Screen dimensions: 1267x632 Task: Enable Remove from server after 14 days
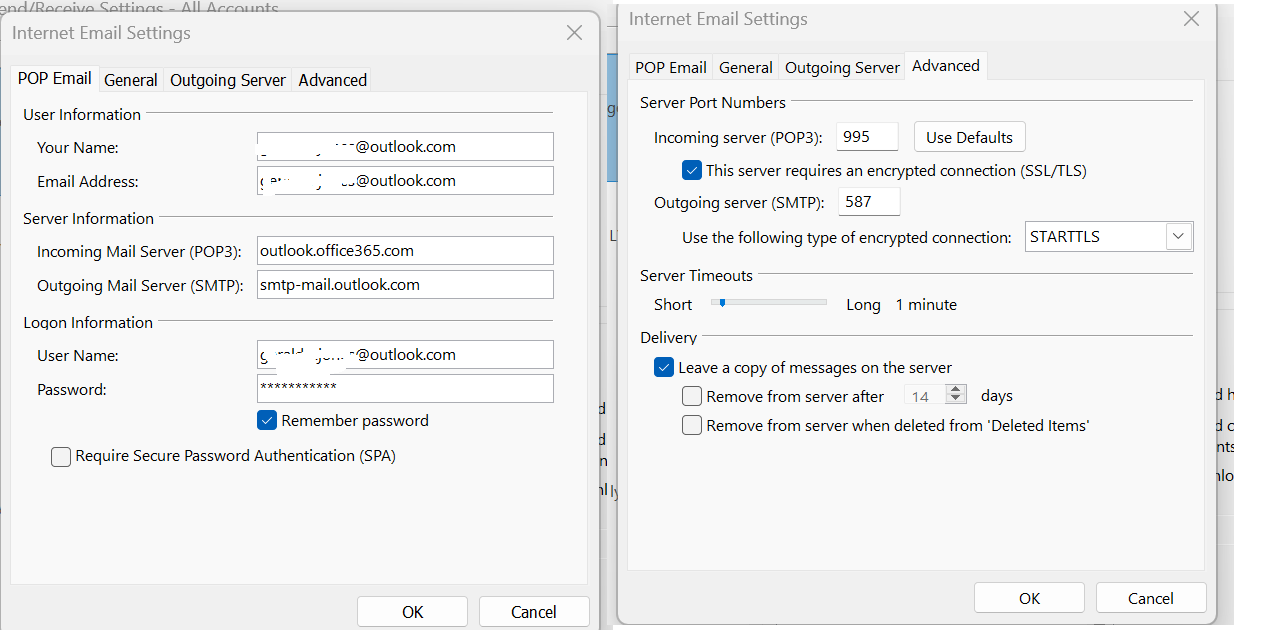(691, 396)
